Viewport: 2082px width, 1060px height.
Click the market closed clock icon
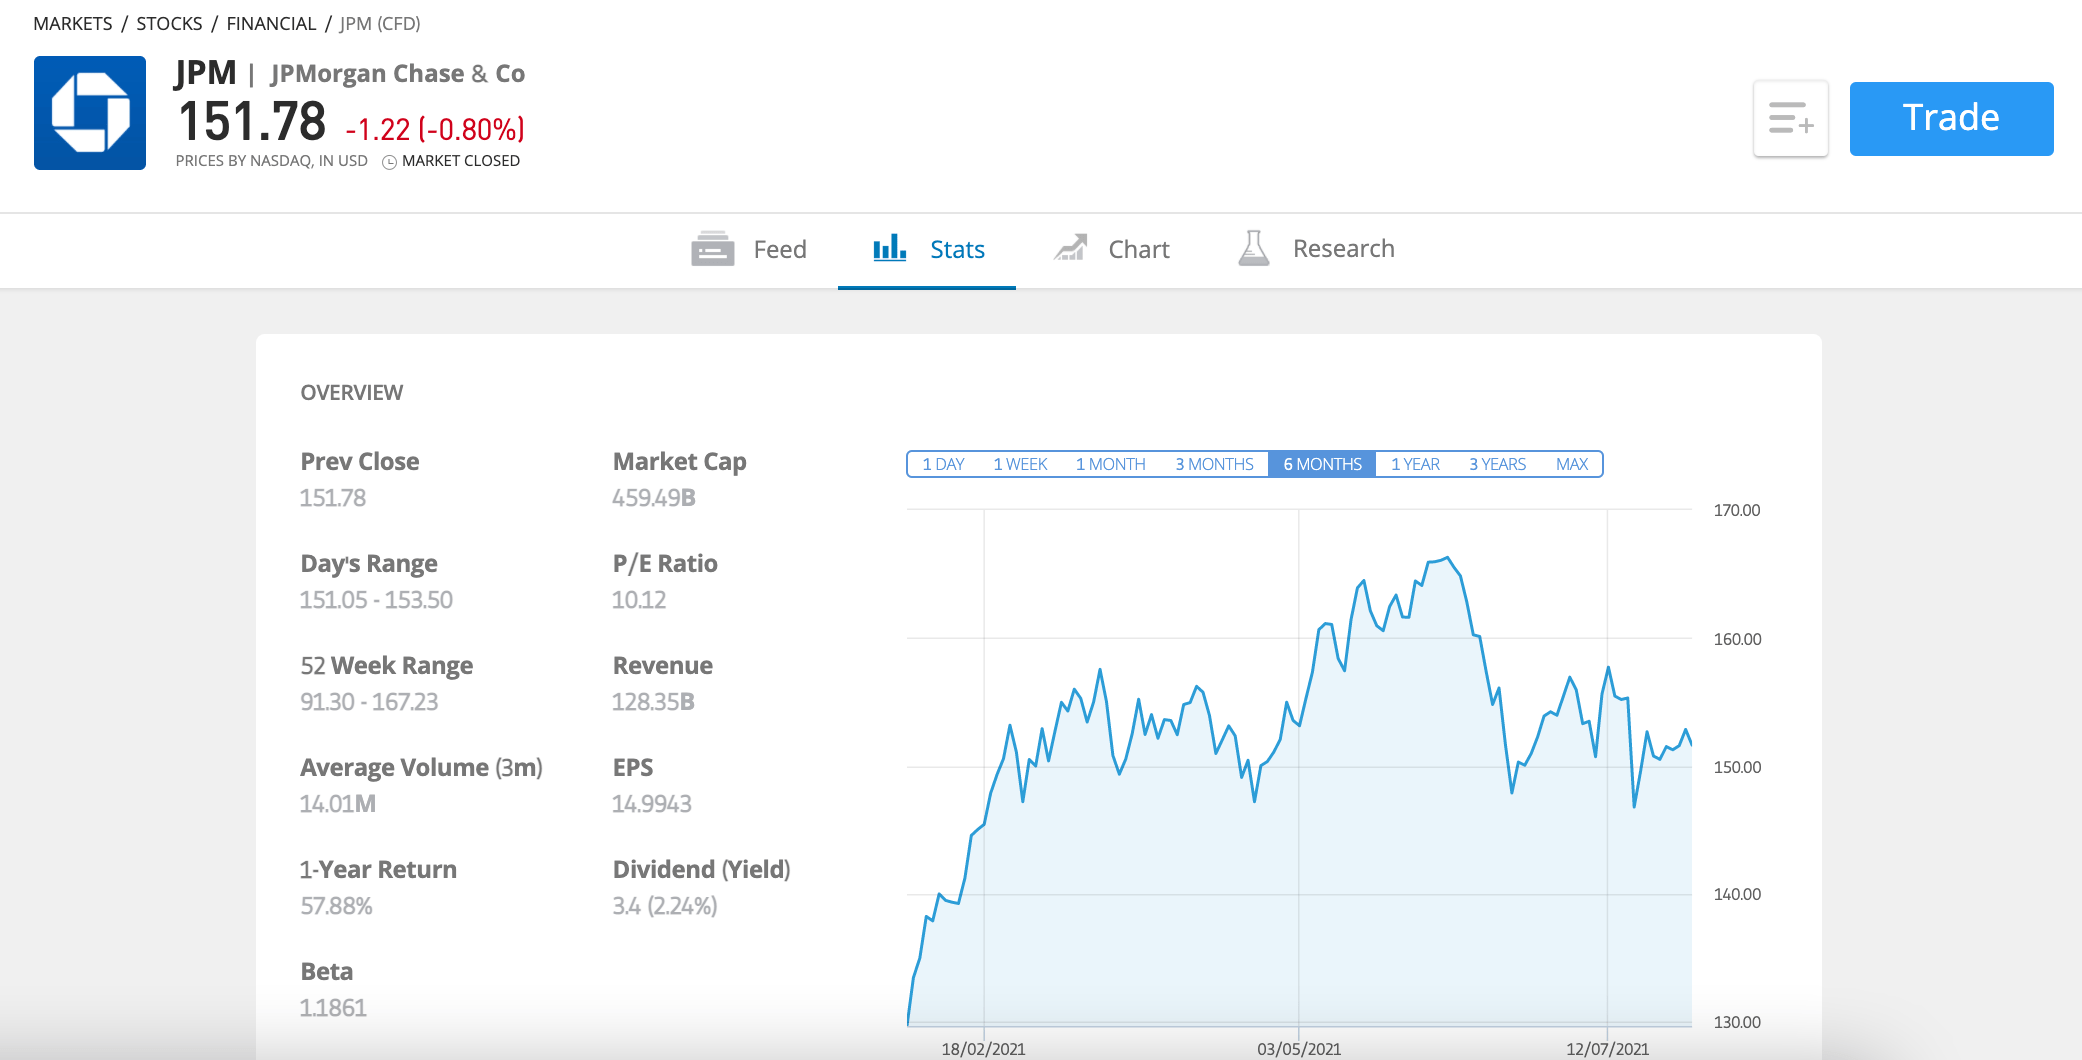tap(390, 162)
